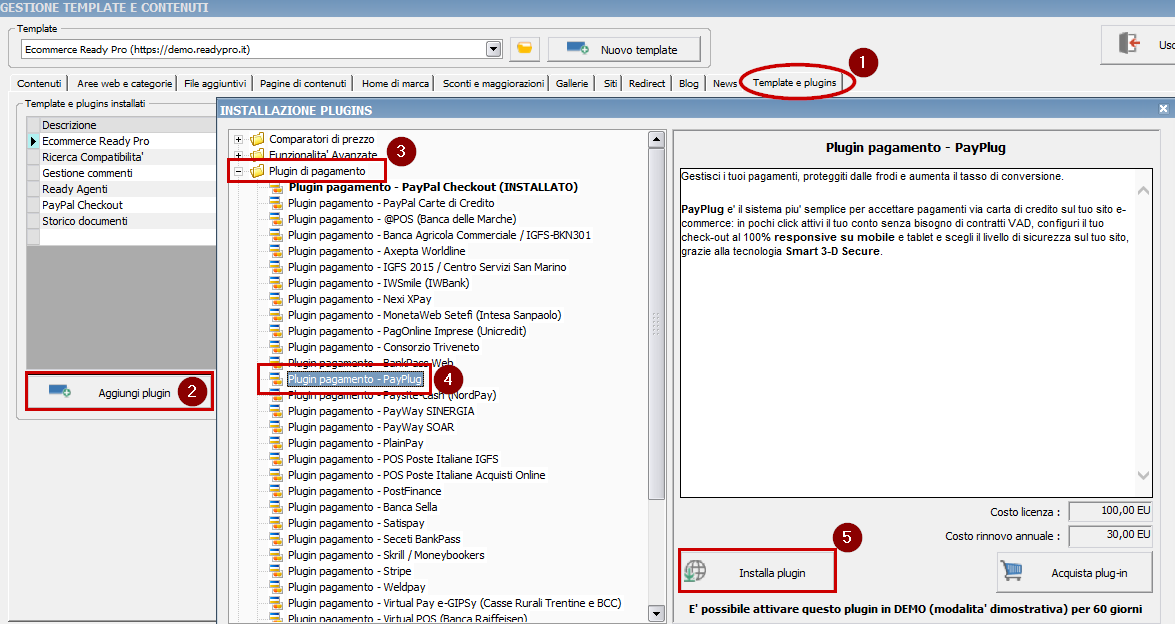Click icon of MonetaWeb Setefi plugin
Viewport: 1175px width, 624px height.
tap(276, 315)
